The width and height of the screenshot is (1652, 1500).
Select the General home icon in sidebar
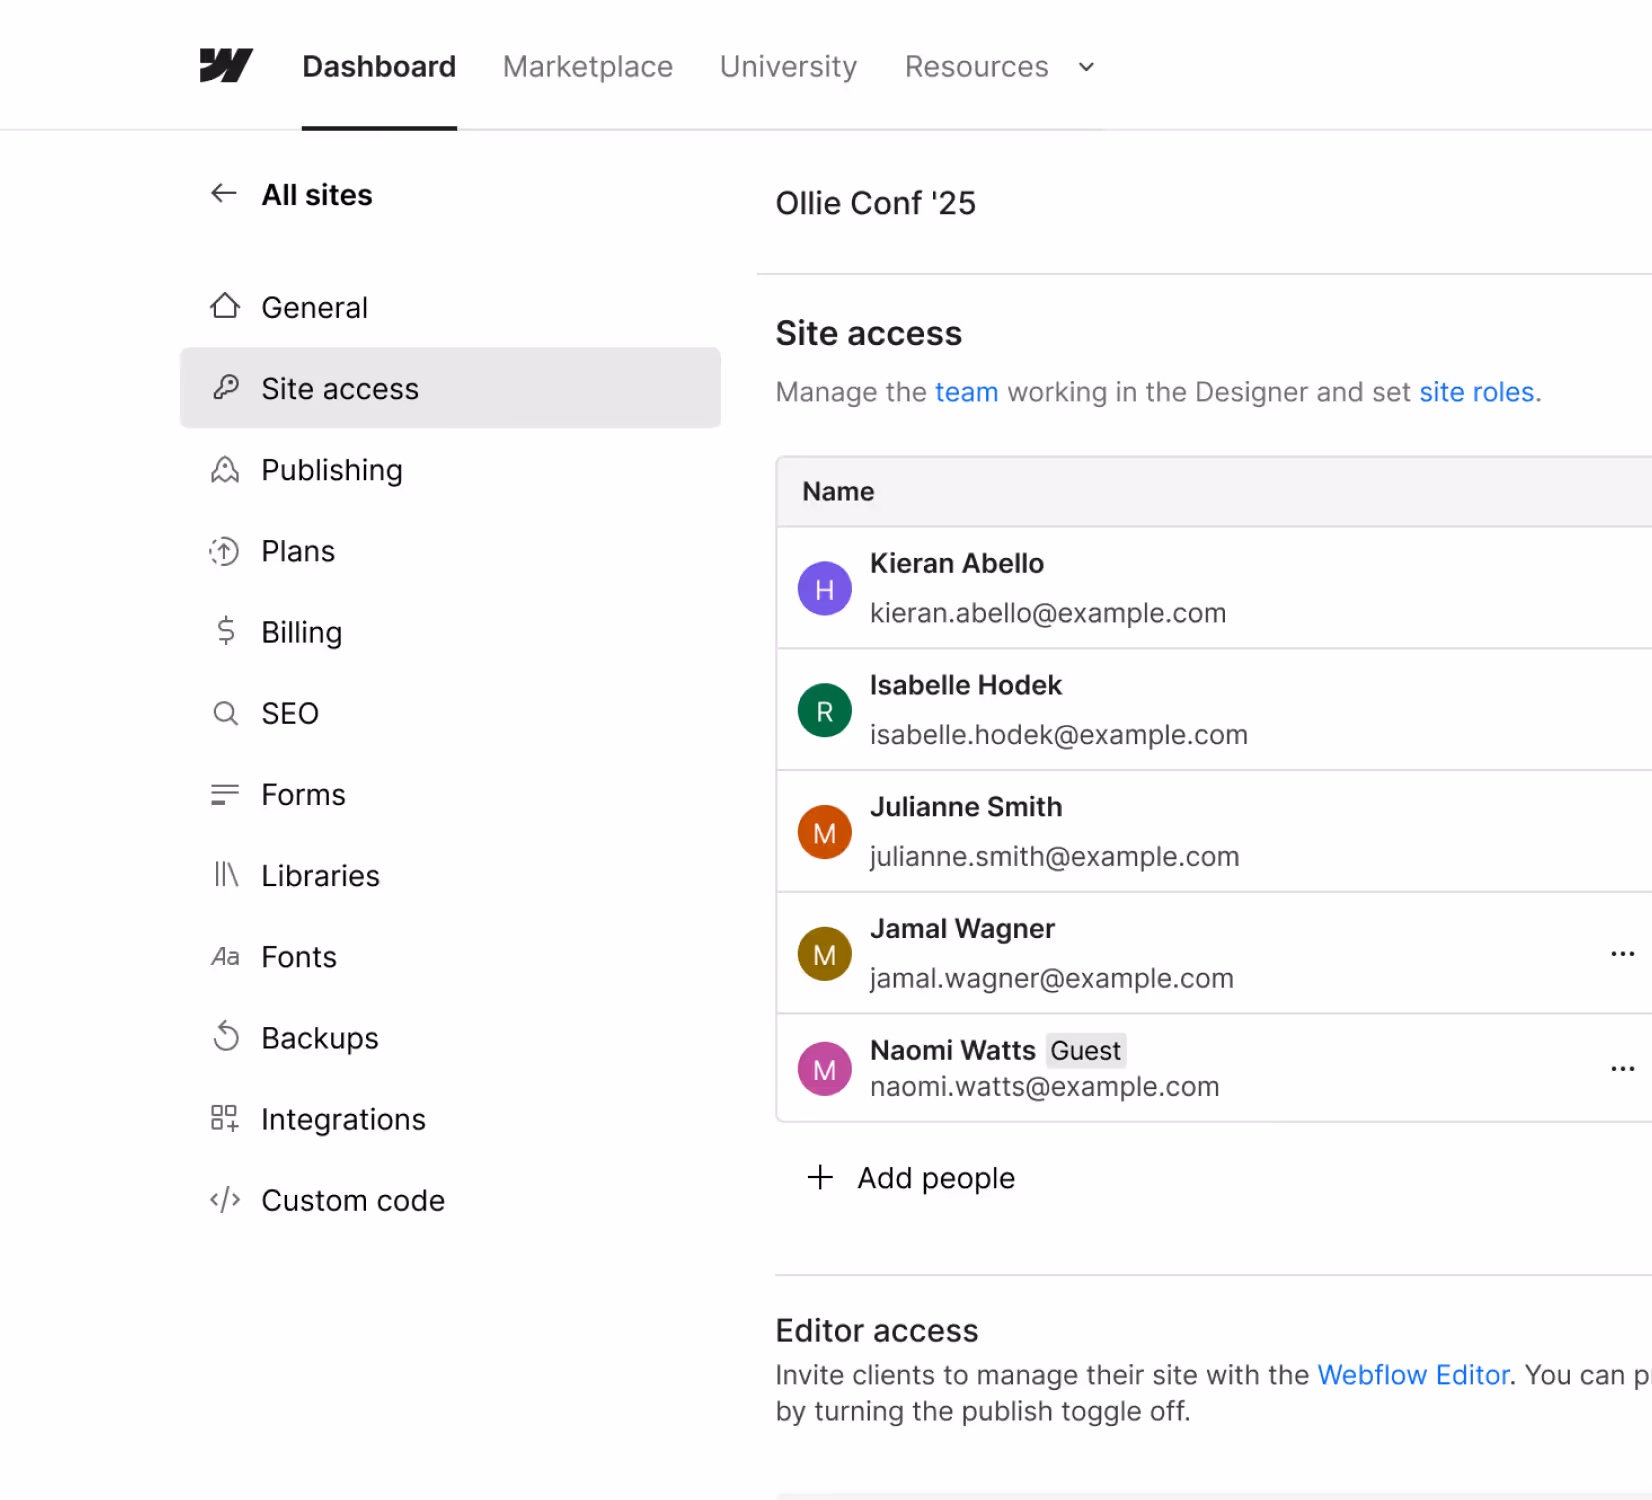225,307
